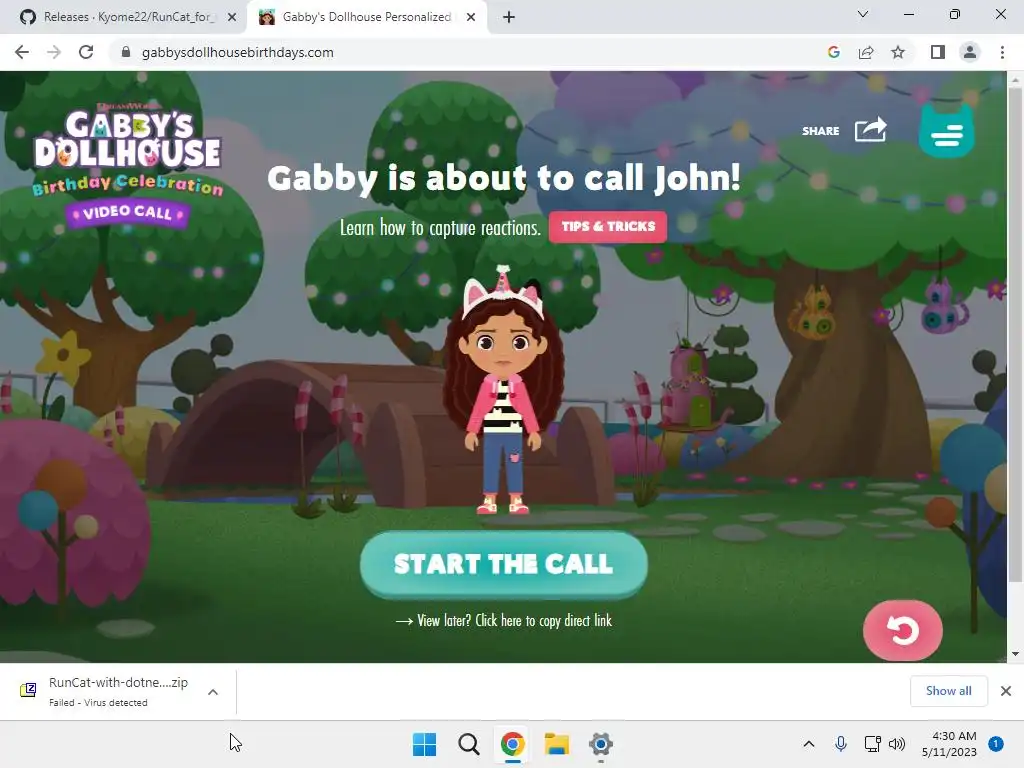Open TIPS & TRICKS

tap(608, 227)
